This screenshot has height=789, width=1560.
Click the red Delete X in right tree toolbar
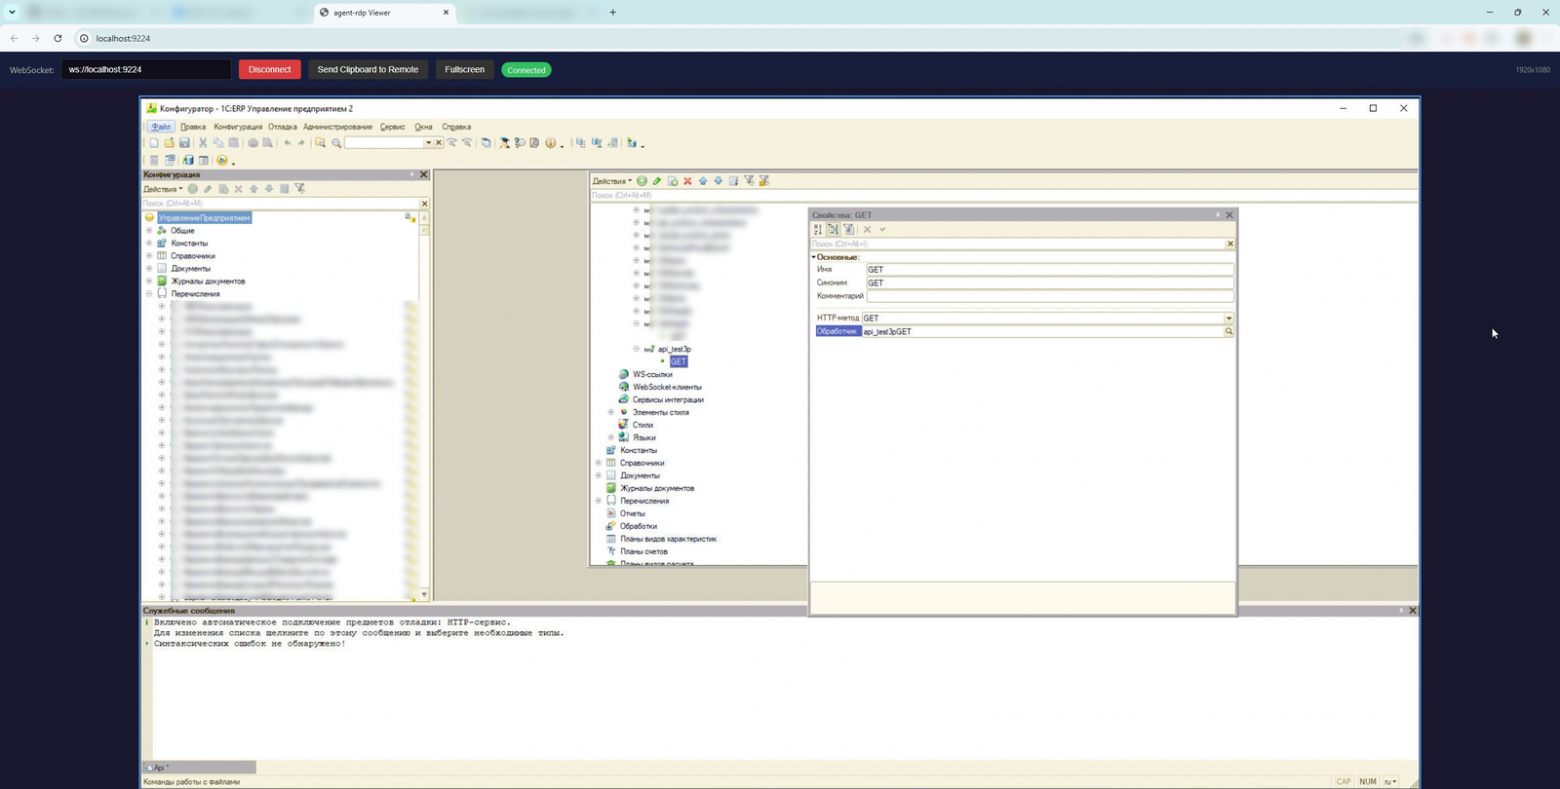coord(688,181)
